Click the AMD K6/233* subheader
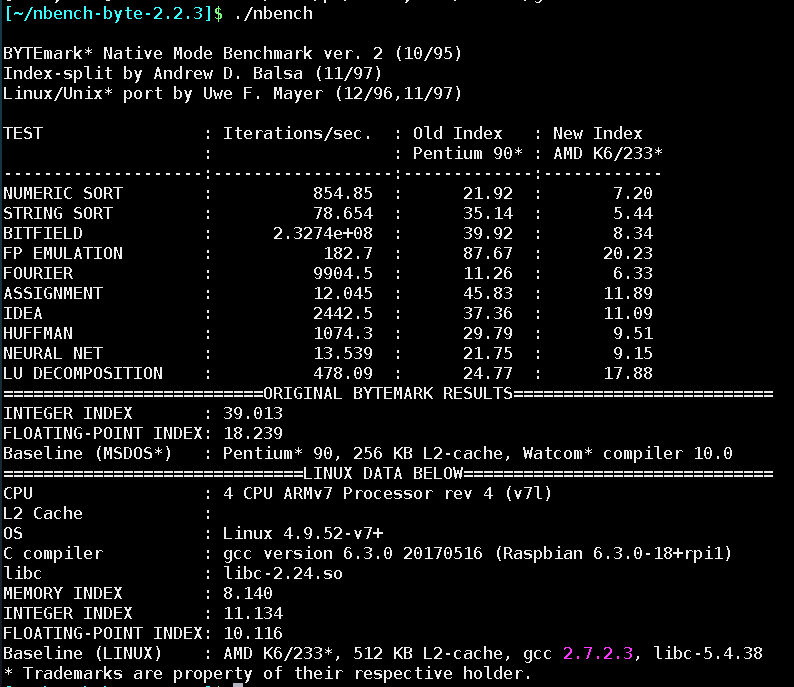794x687 pixels. click(x=608, y=153)
